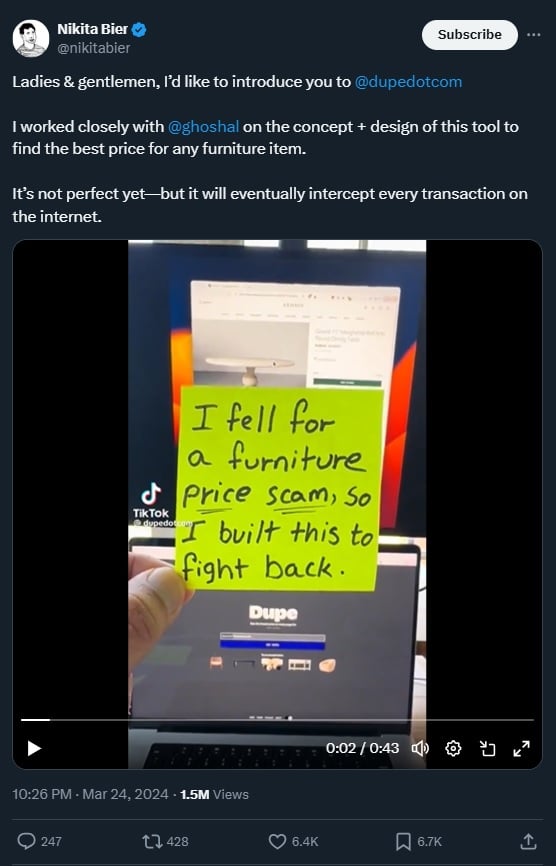Open the @dupedotcom mention
The image size is (556, 866).
[x=408, y=82]
